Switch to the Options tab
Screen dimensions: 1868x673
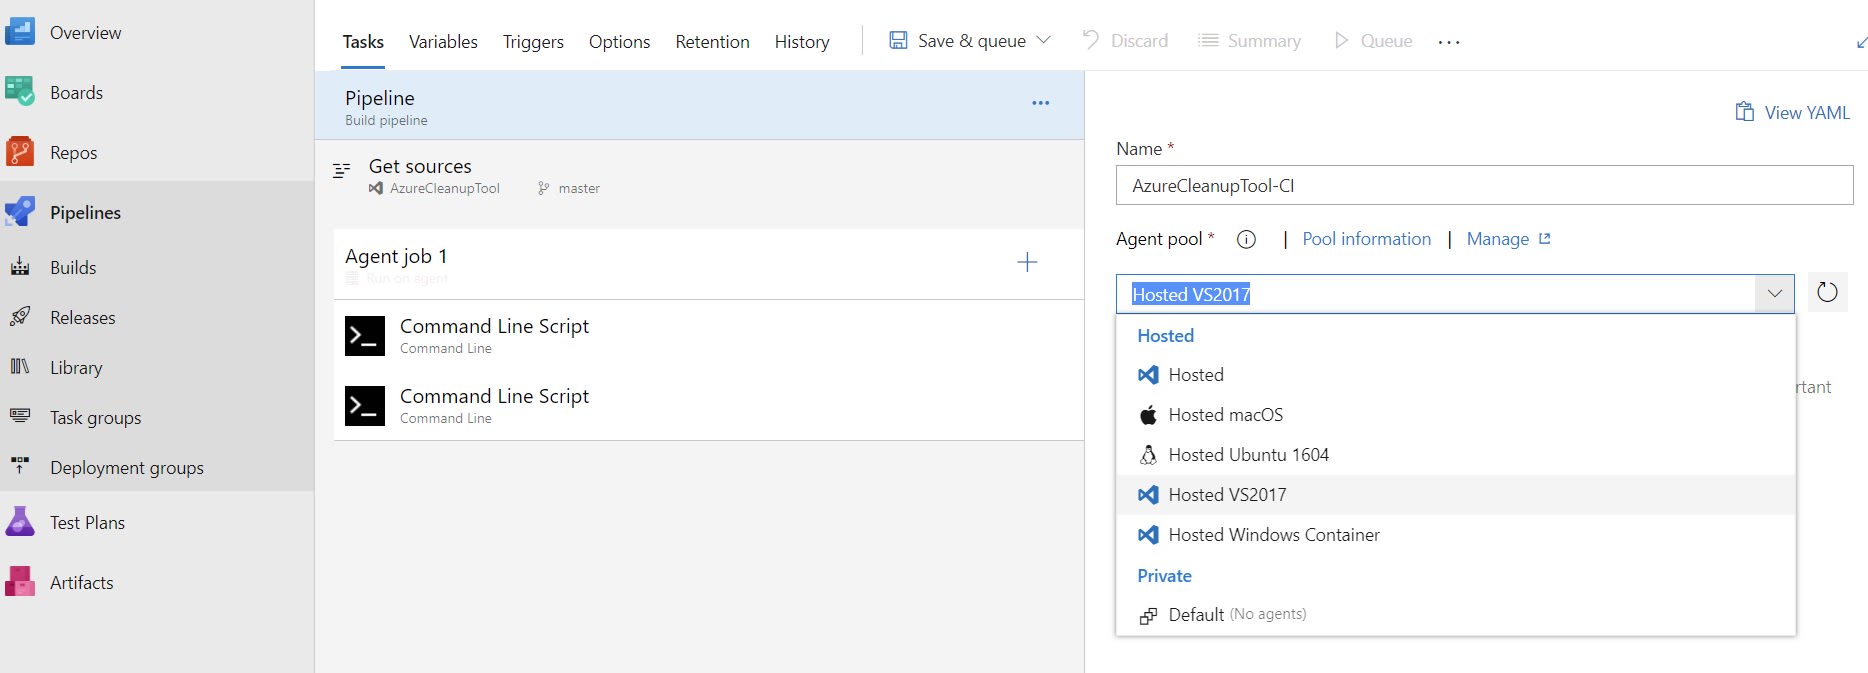pyautogui.click(x=619, y=42)
